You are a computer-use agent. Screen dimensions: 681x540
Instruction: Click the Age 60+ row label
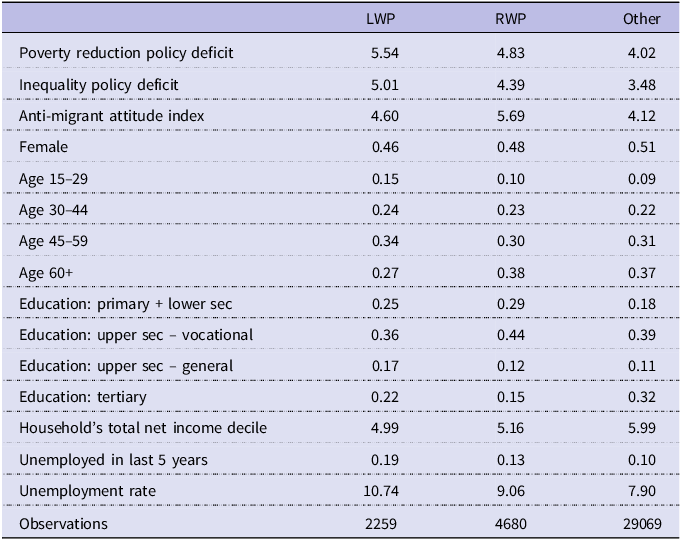point(46,273)
